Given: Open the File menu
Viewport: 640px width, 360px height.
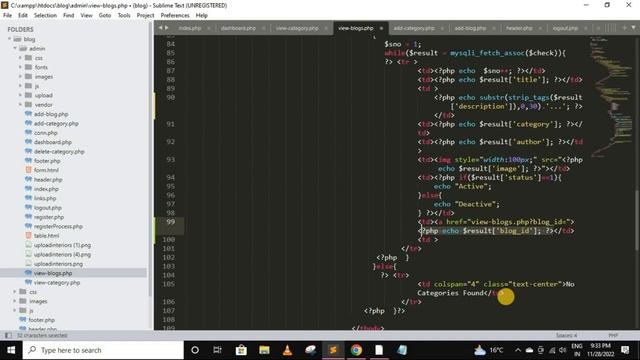Looking at the screenshot, I should coord(7,16).
